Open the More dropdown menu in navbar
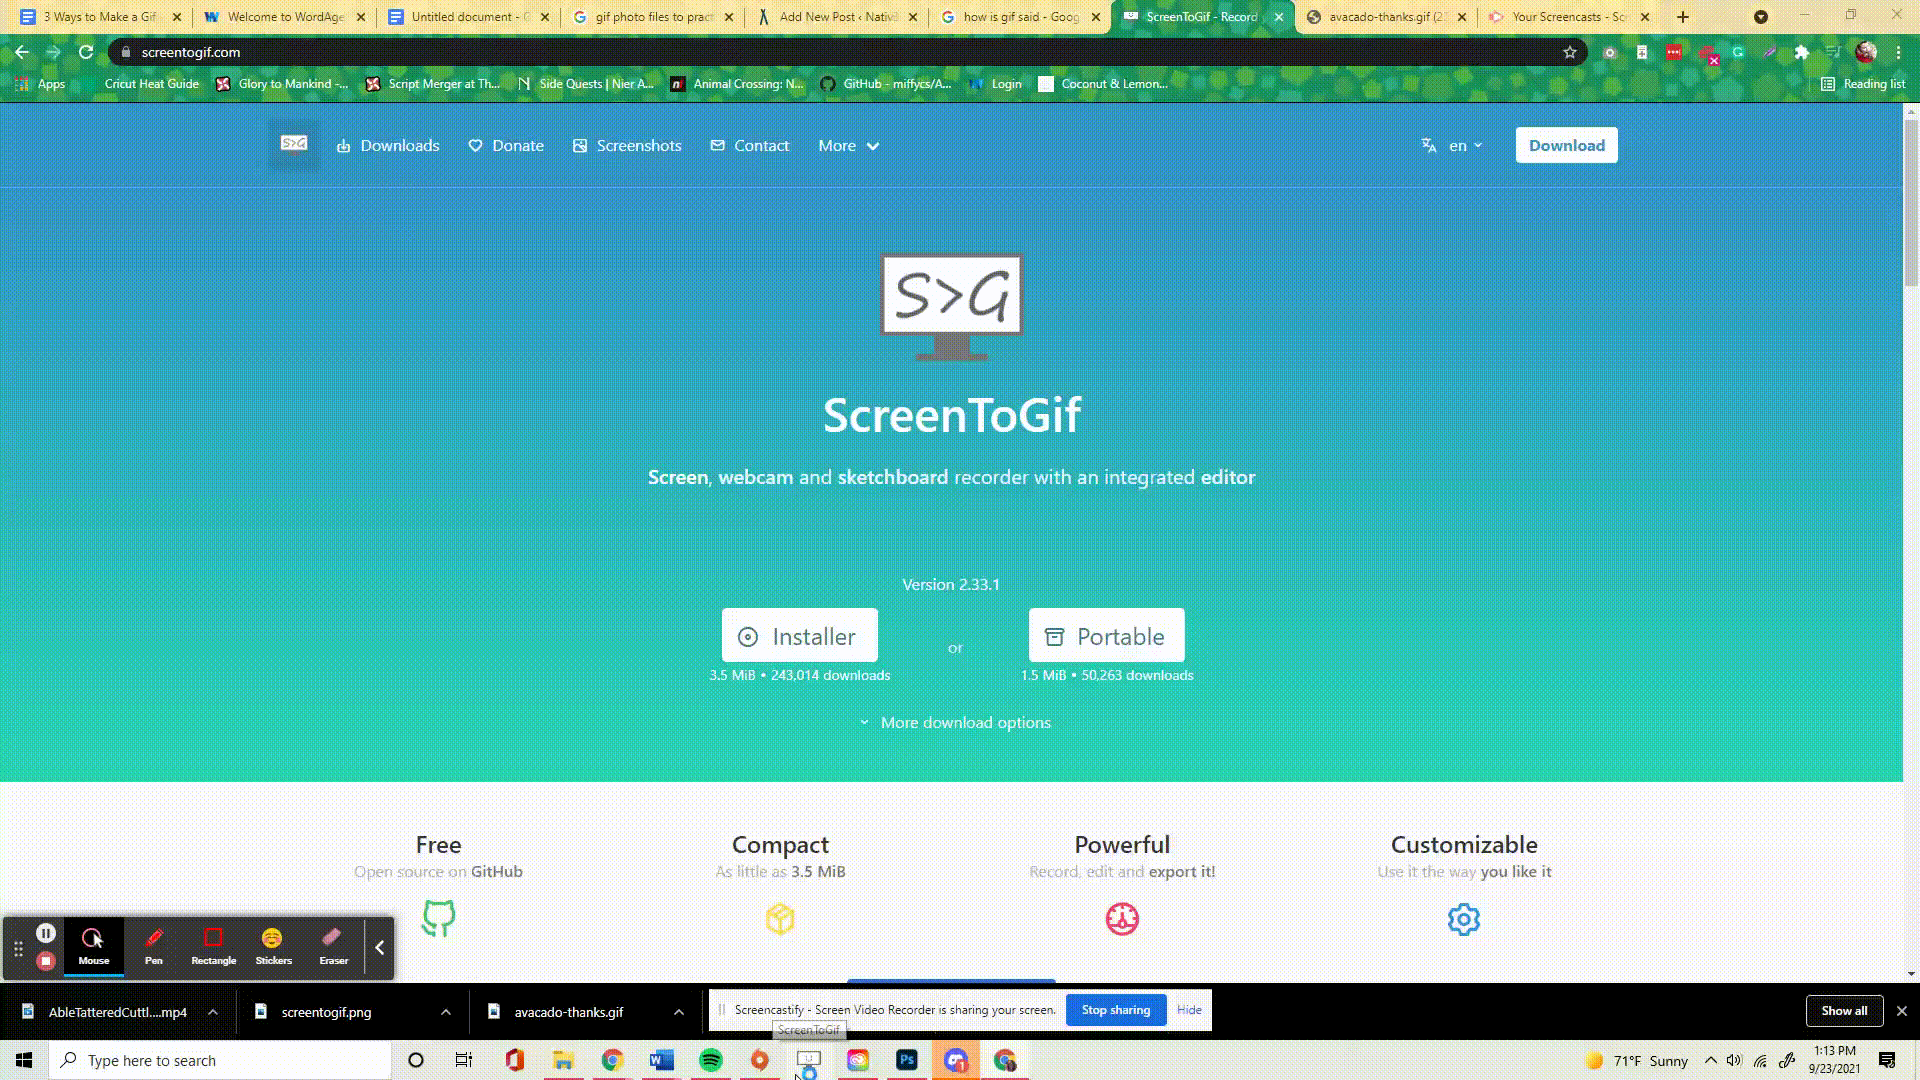 848,145
